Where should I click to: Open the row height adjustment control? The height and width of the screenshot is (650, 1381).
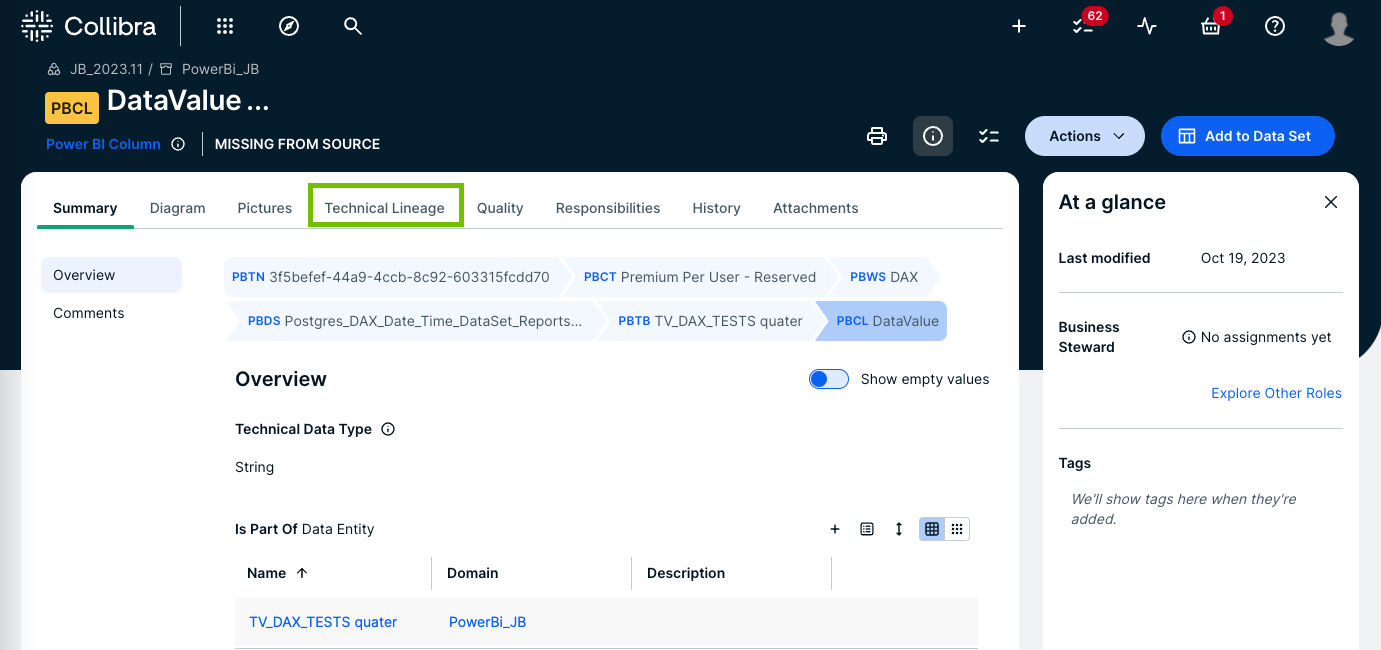(x=899, y=529)
